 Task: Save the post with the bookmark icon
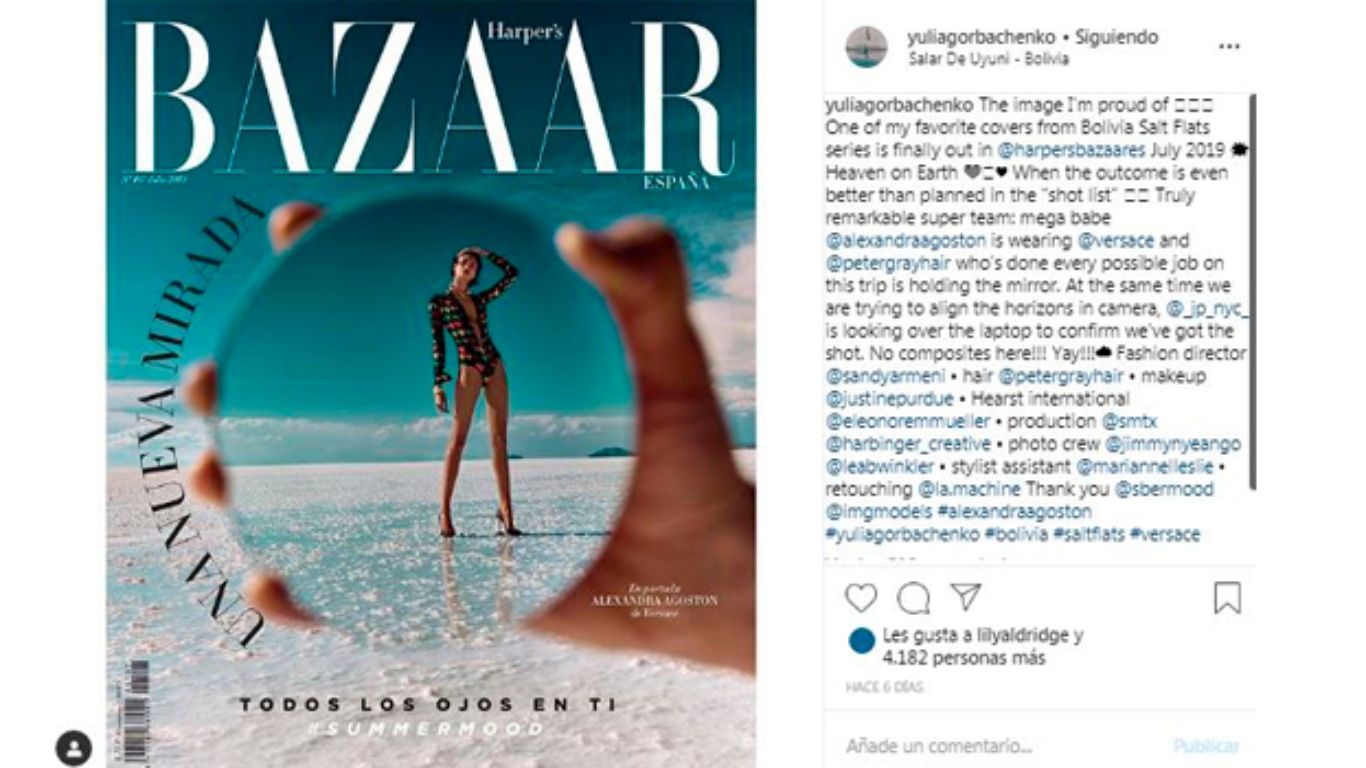[1227, 598]
